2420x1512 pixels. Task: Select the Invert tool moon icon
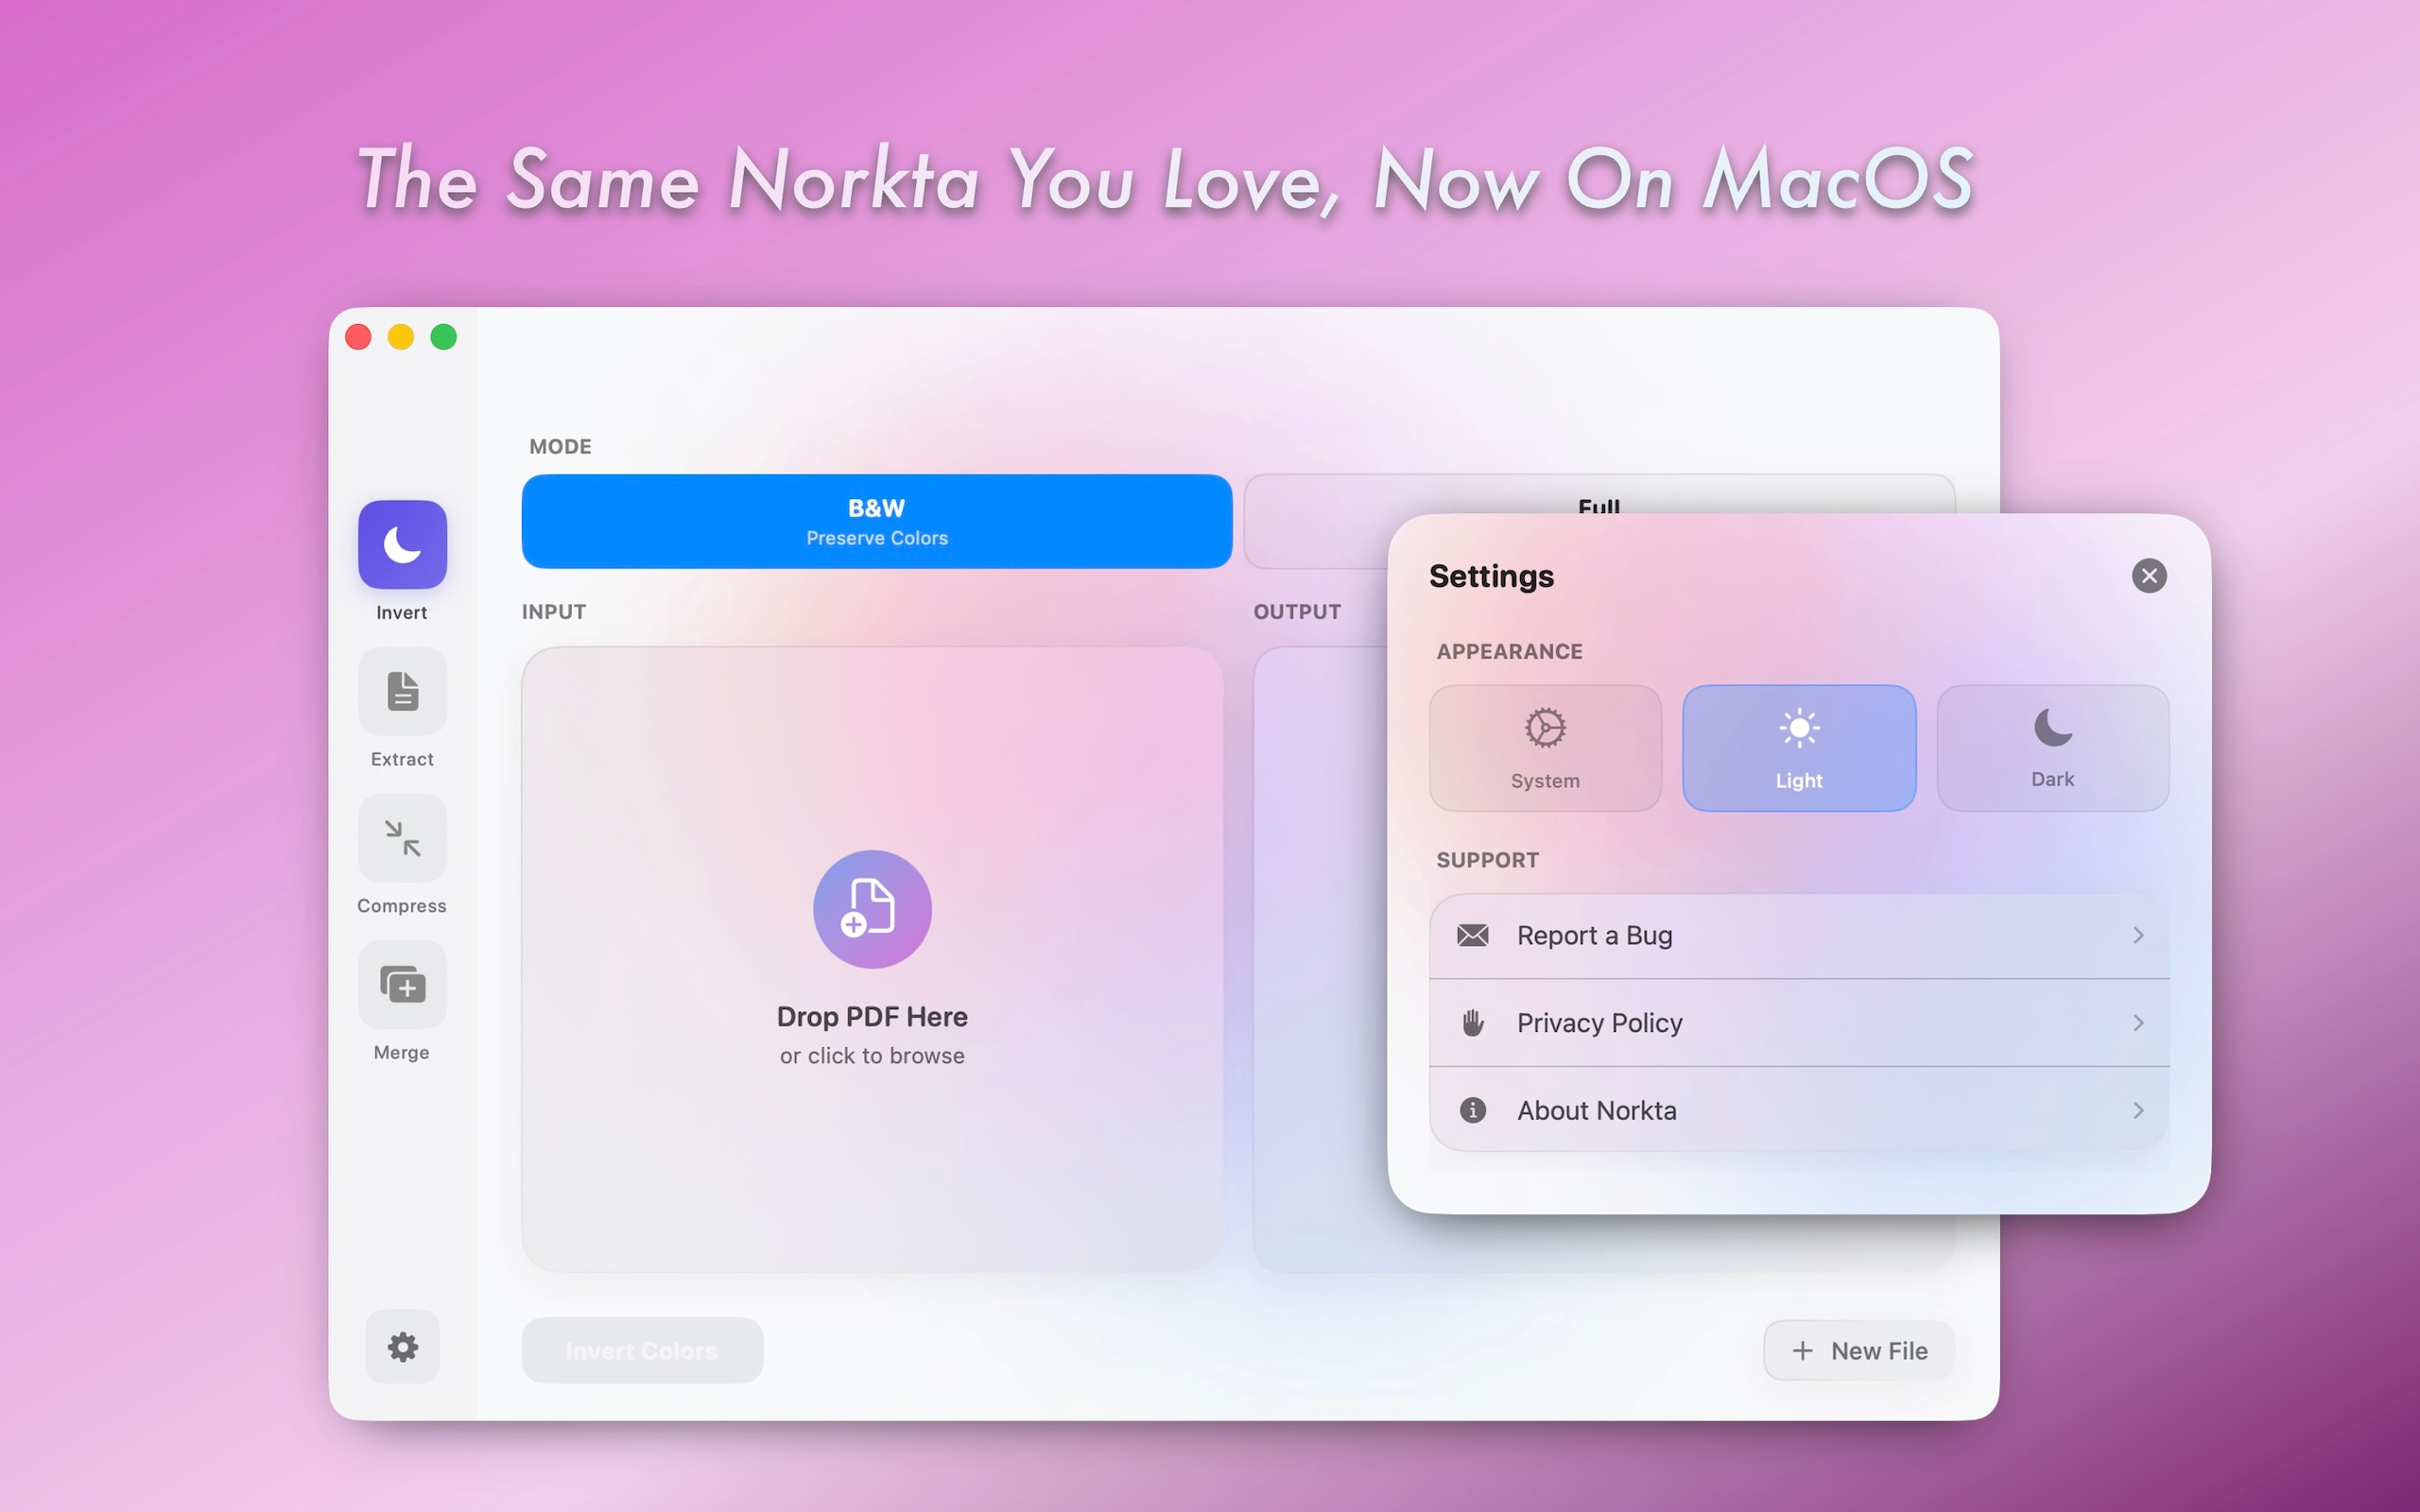(402, 544)
